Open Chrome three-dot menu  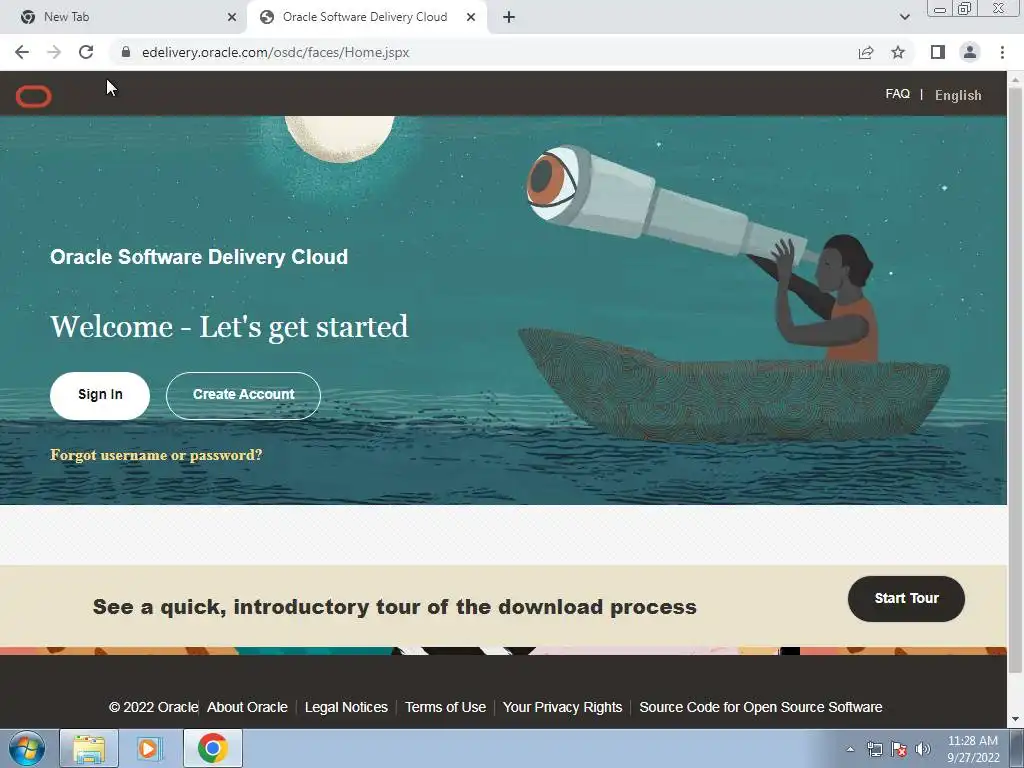point(1002,52)
